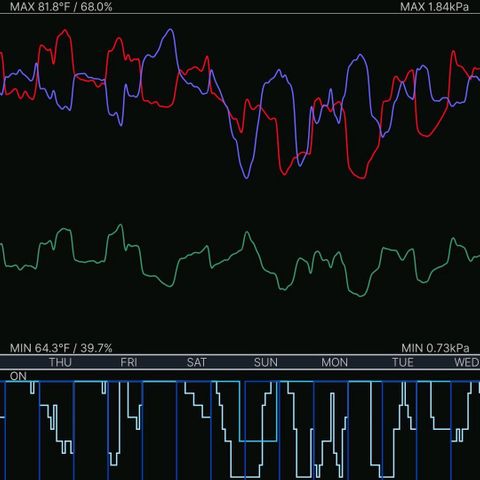Select the TUE day label

click(403, 362)
